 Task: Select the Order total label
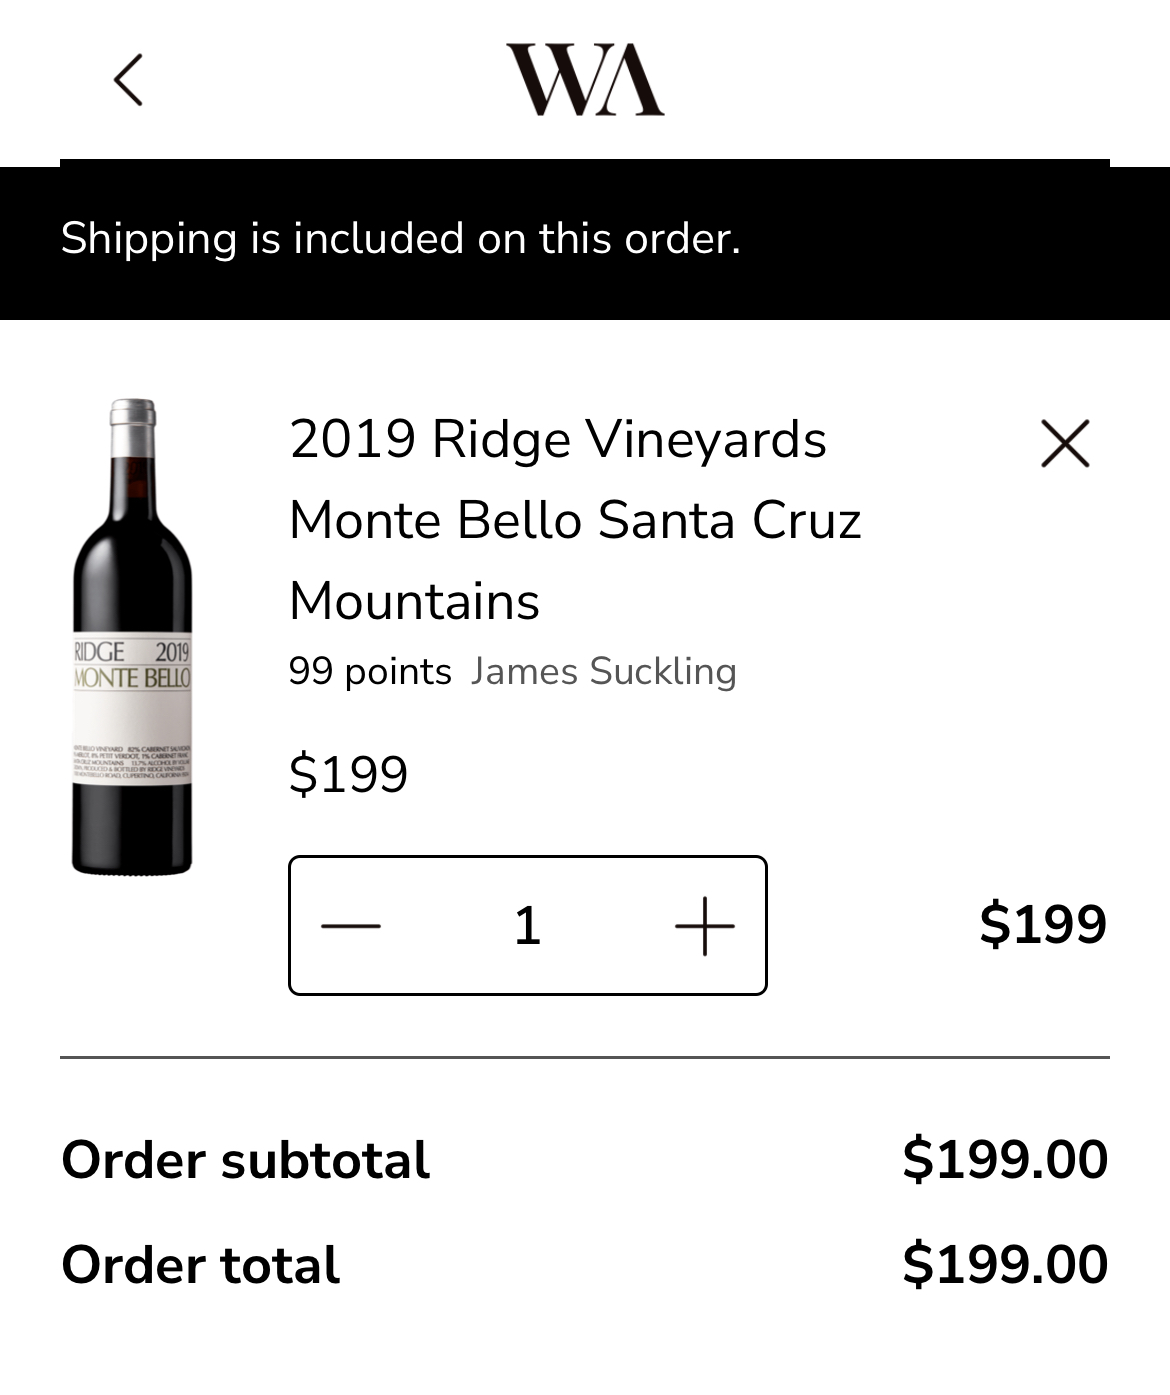pos(200,1264)
